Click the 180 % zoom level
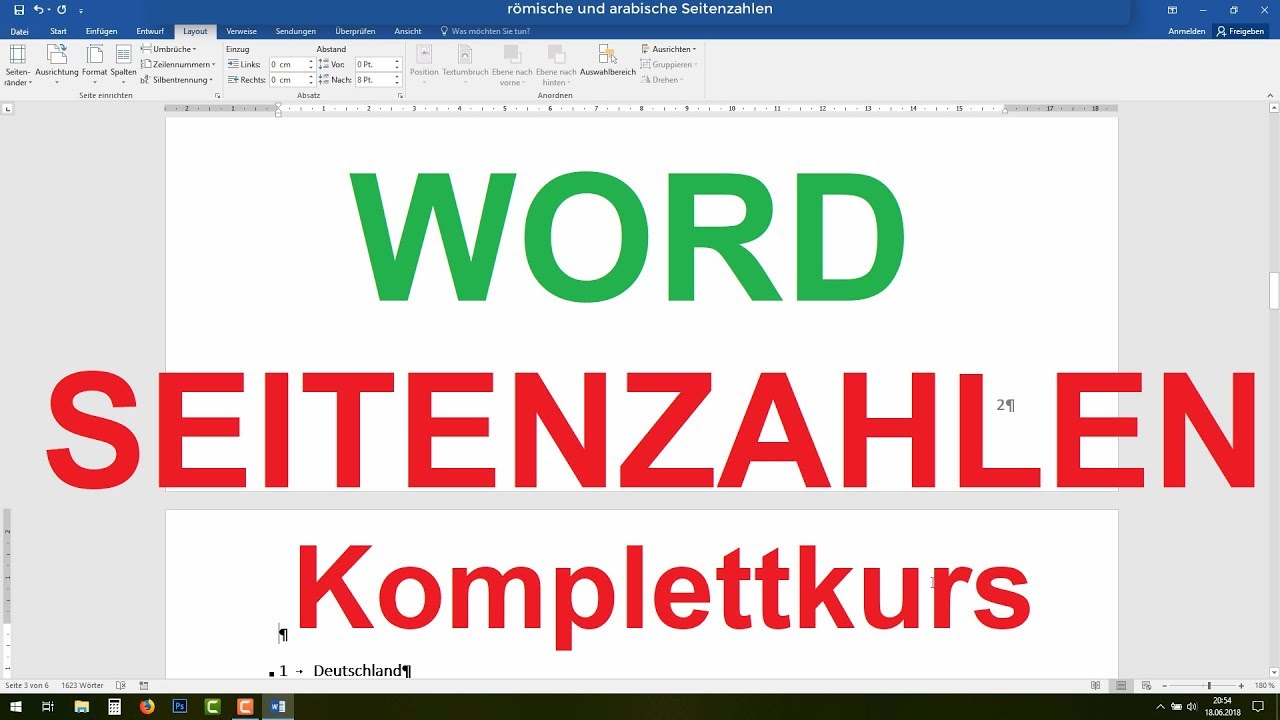This screenshot has width=1280, height=720. click(x=1263, y=685)
